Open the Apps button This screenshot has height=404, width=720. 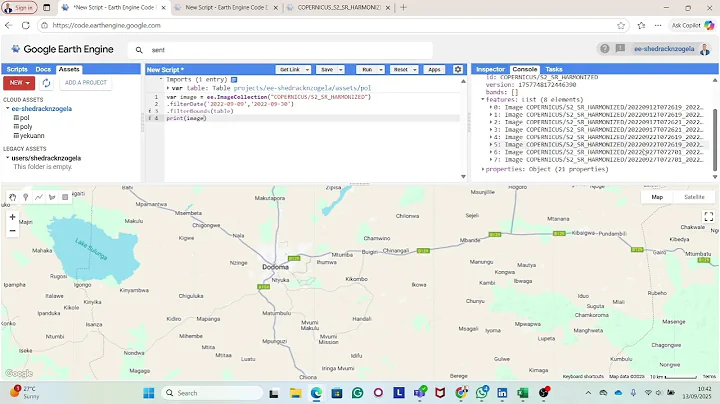click(434, 70)
